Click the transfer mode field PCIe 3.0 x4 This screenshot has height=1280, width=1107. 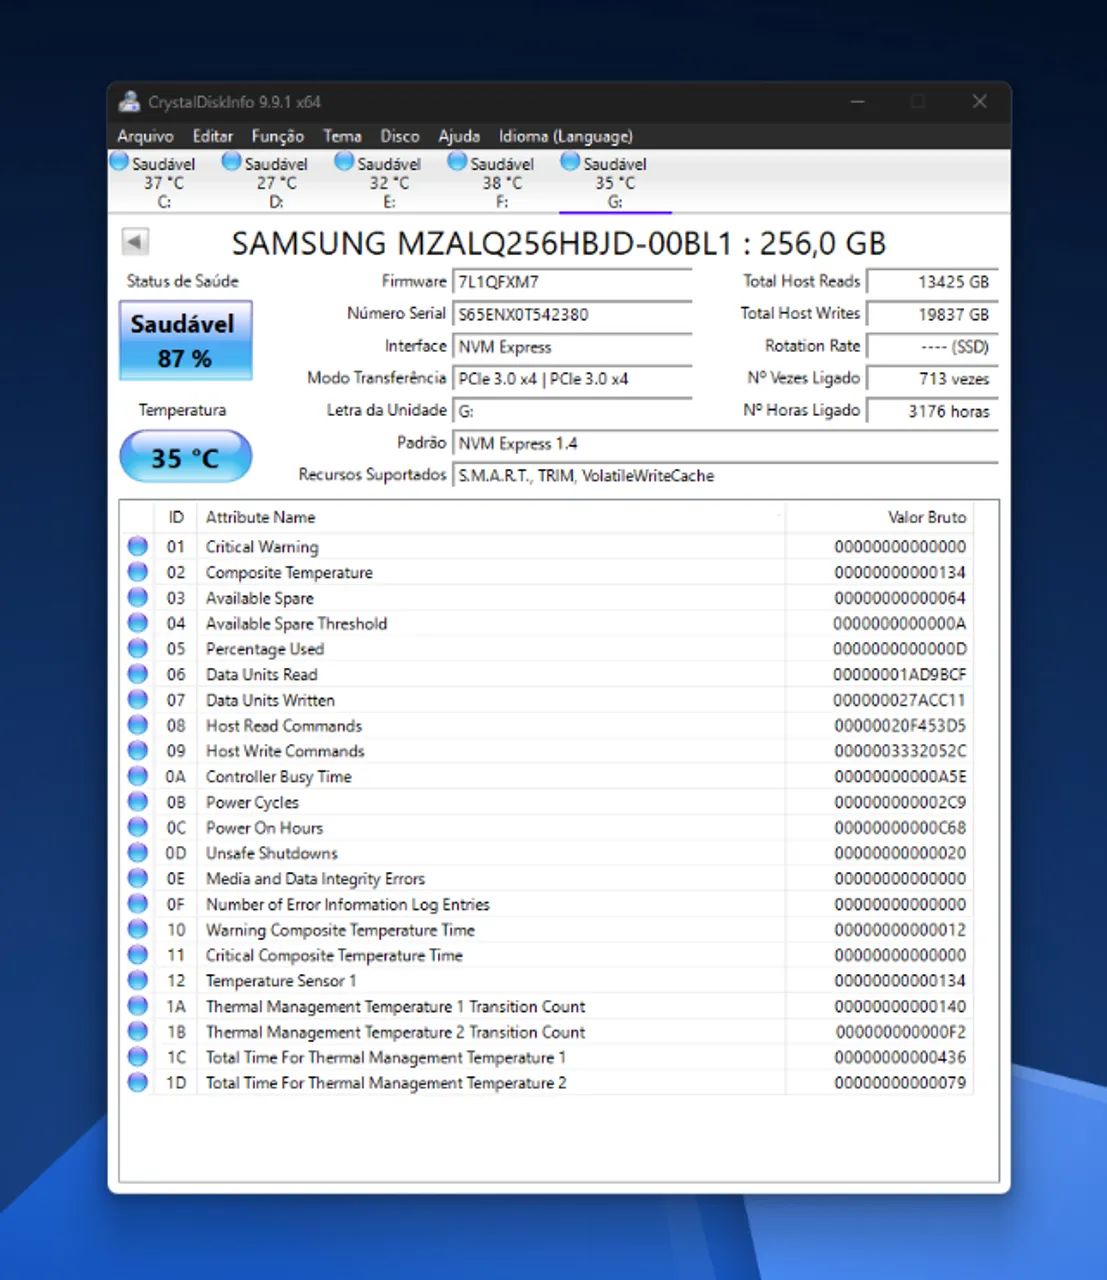click(572, 379)
